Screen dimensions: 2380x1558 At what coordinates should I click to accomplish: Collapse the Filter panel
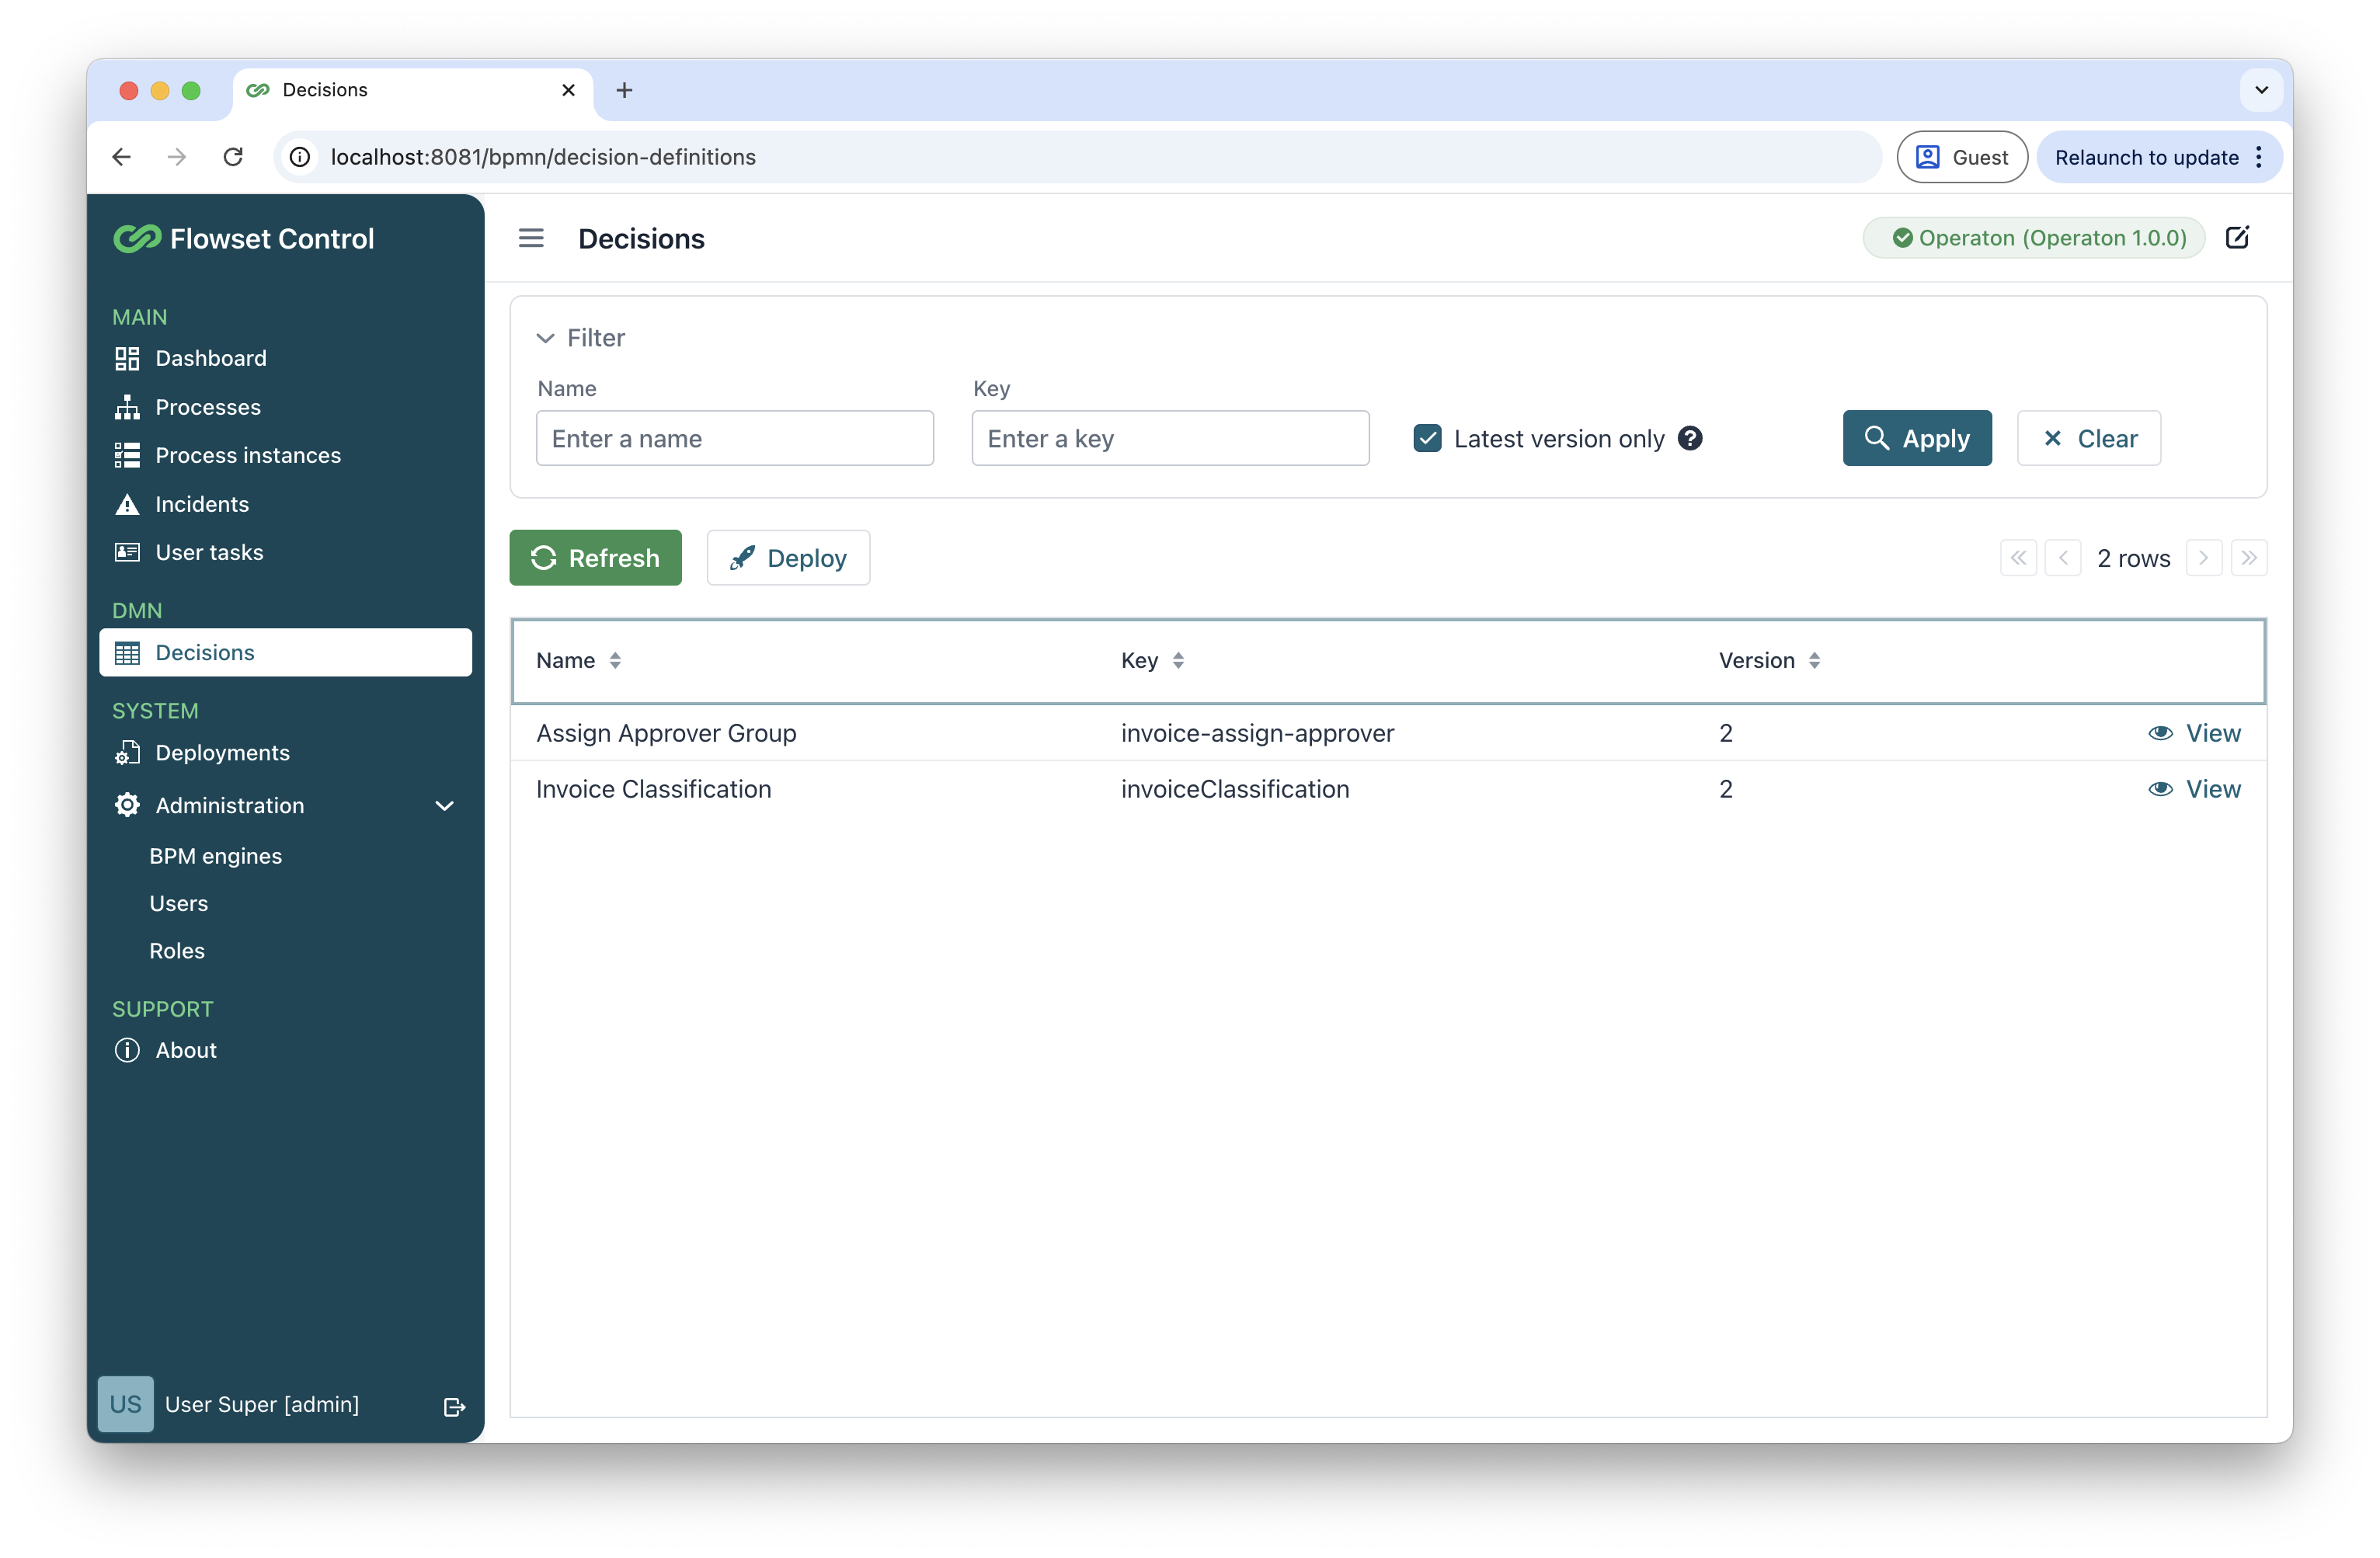tap(545, 338)
